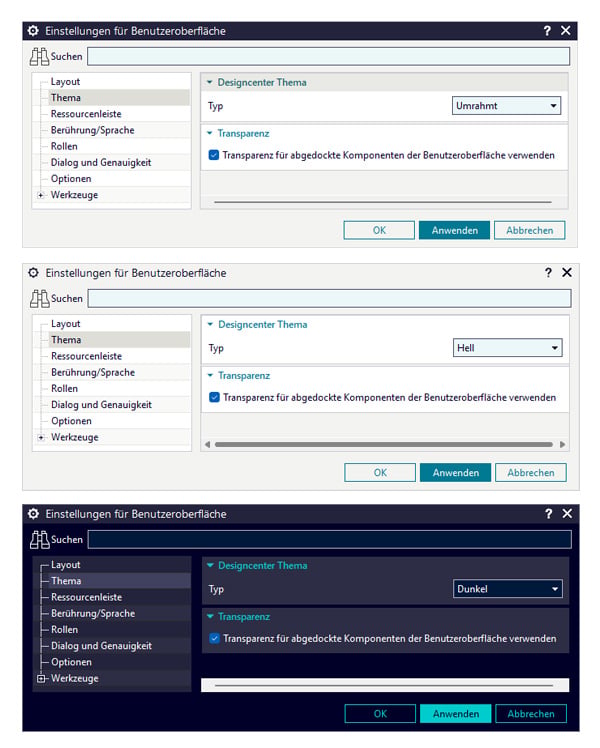Uncheck Transparenz checkbox in Dunkel dialog

pyautogui.click(x=215, y=638)
